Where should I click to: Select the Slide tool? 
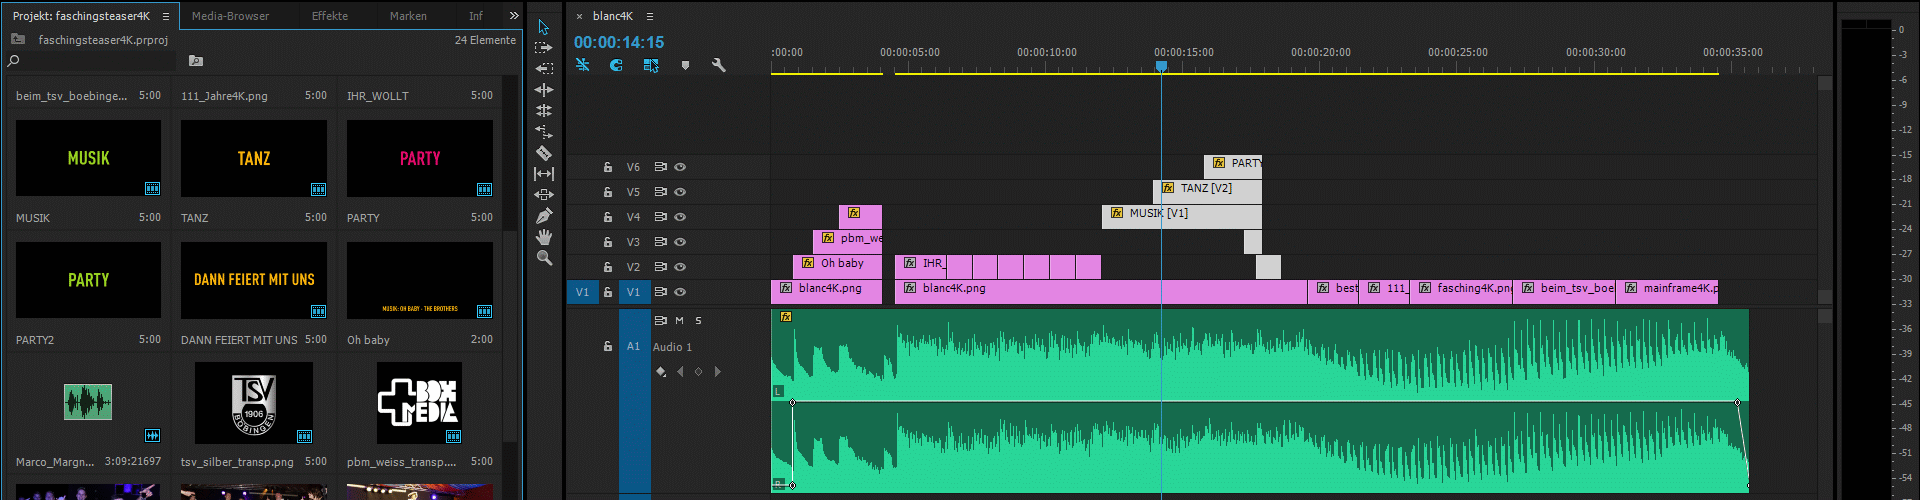click(544, 195)
